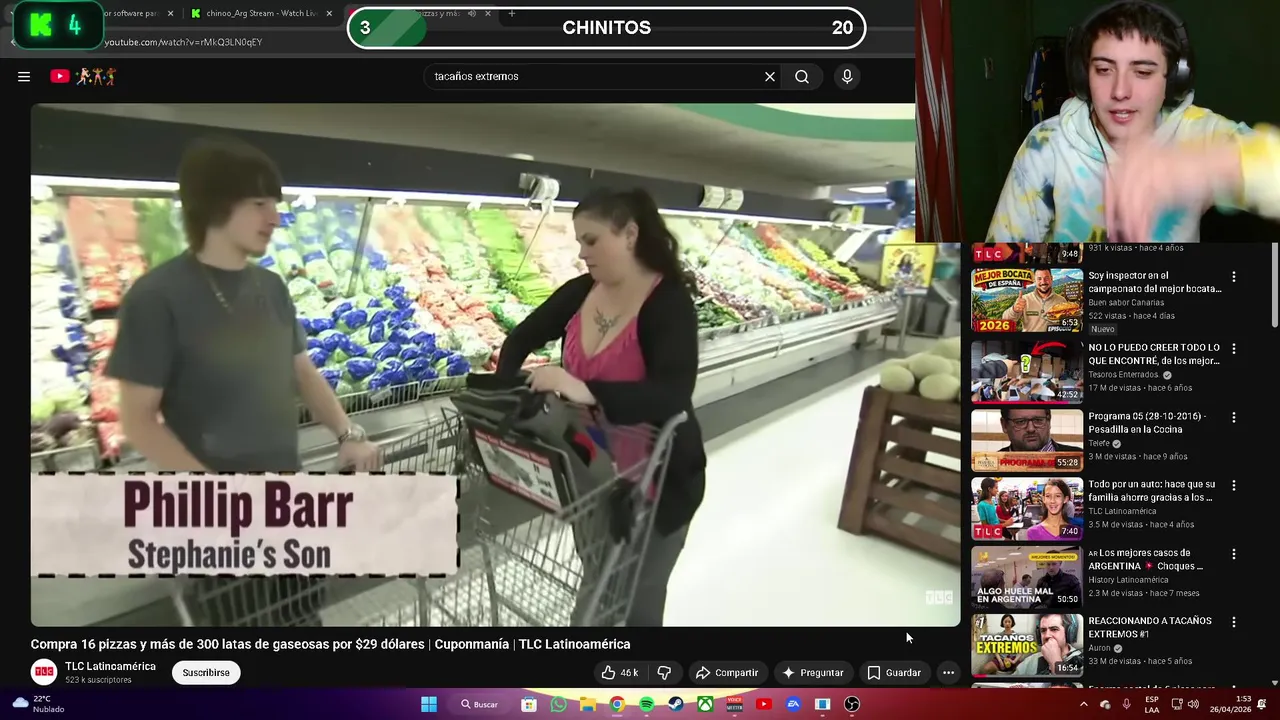Image resolution: width=1280 pixels, height=720 pixels.
Task: Open the 'NO LO PUEDO CREER' video thumbnail
Action: pyautogui.click(x=1027, y=372)
